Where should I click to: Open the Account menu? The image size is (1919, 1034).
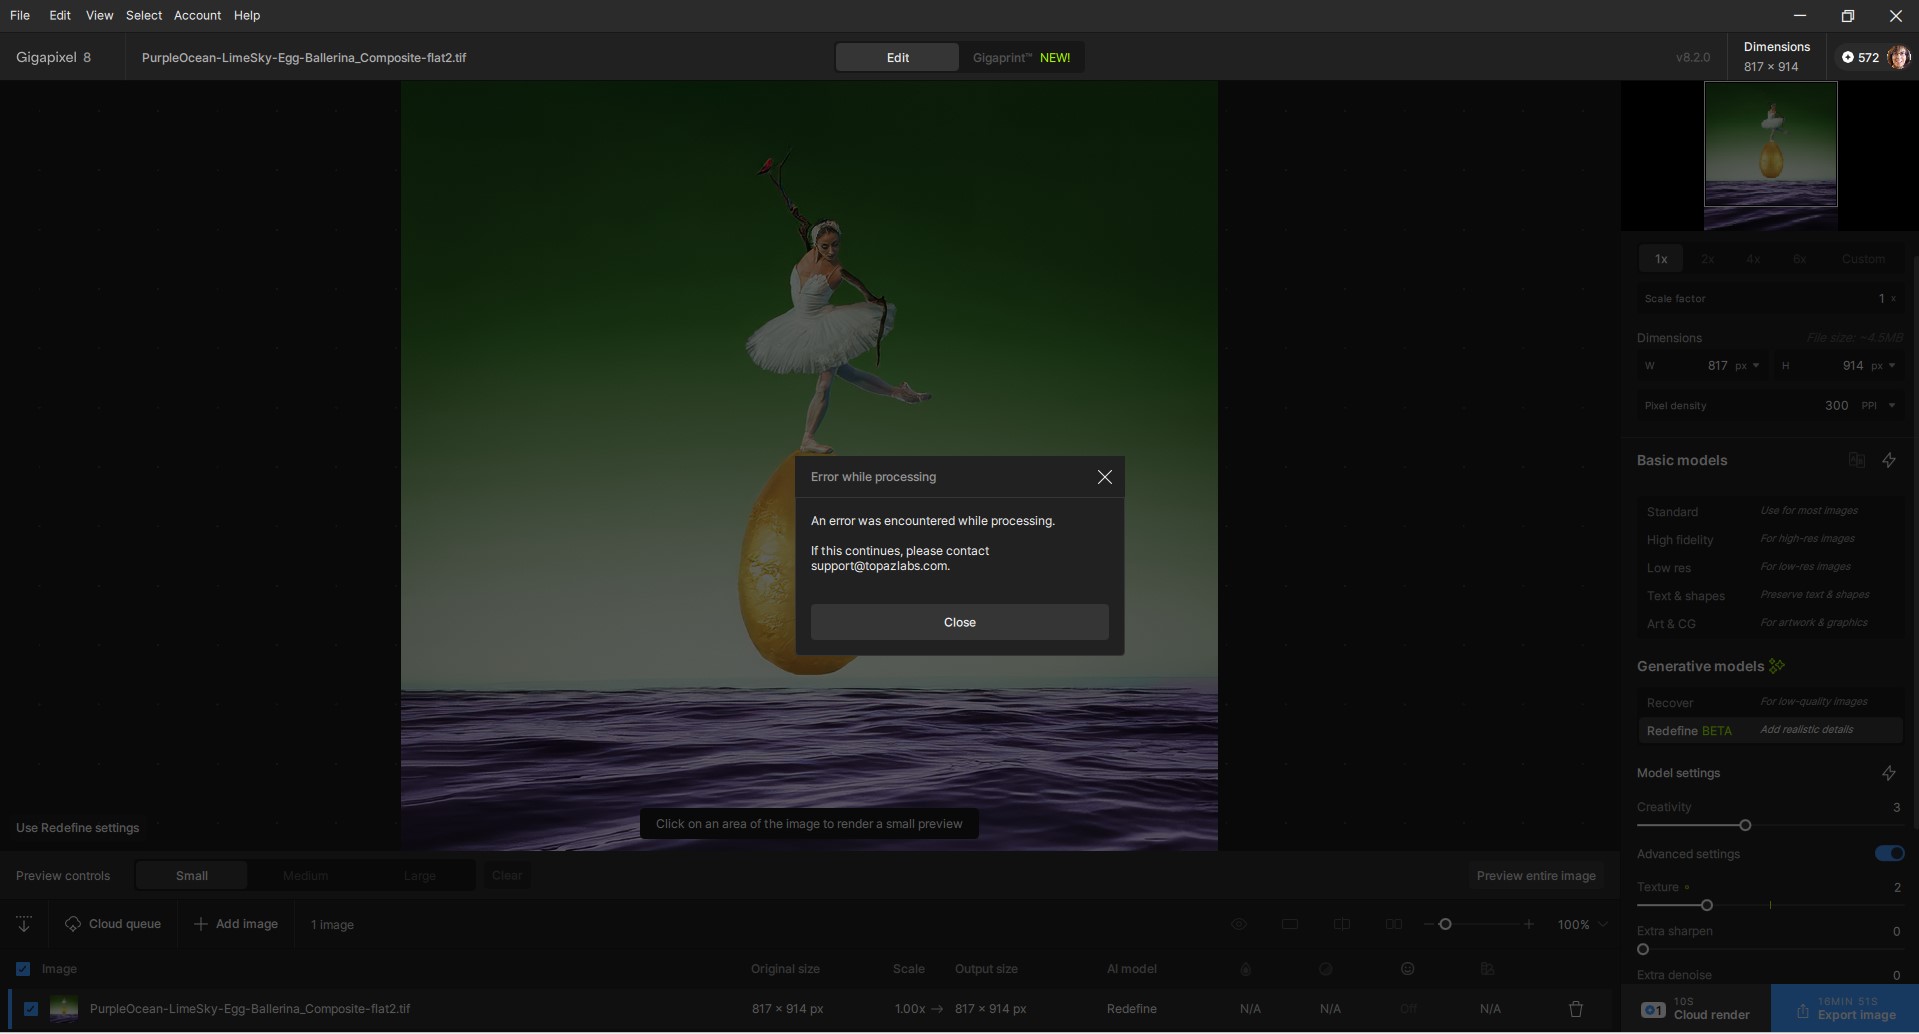(x=197, y=15)
